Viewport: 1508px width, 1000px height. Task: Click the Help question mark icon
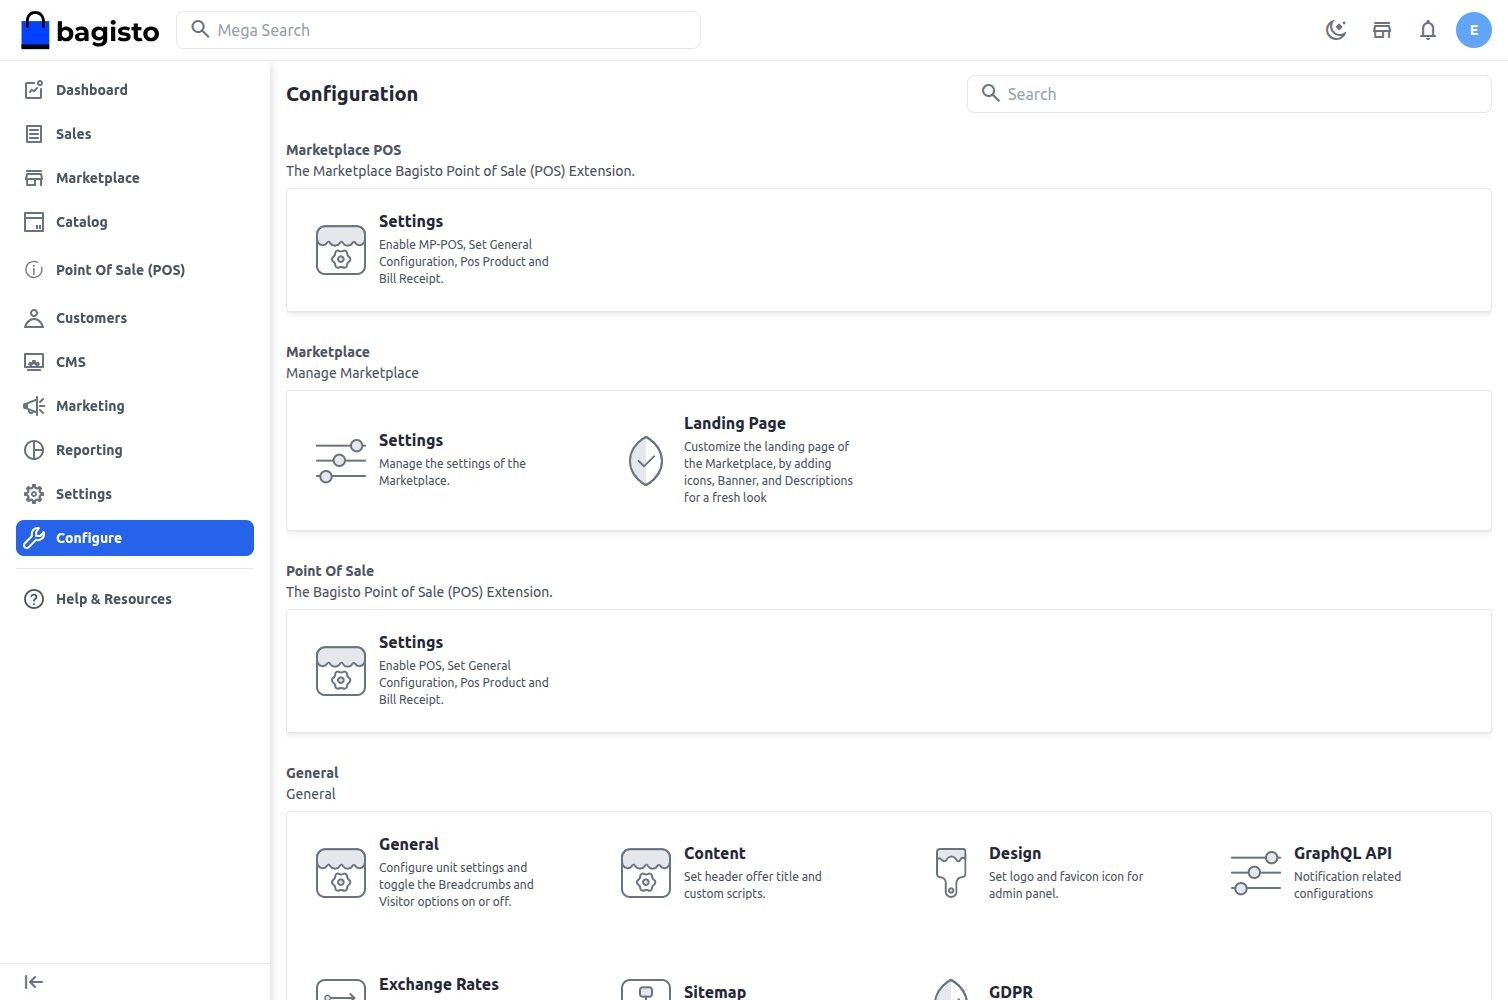[34, 599]
